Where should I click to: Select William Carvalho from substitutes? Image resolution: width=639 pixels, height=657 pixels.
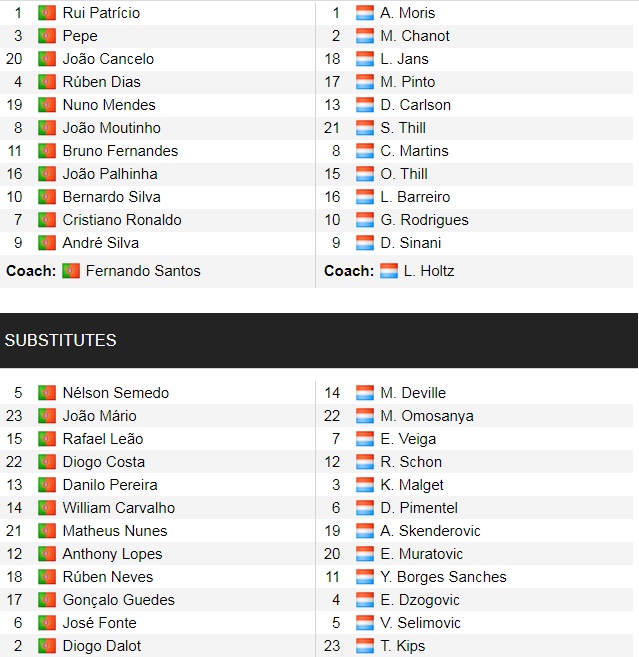pos(119,508)
